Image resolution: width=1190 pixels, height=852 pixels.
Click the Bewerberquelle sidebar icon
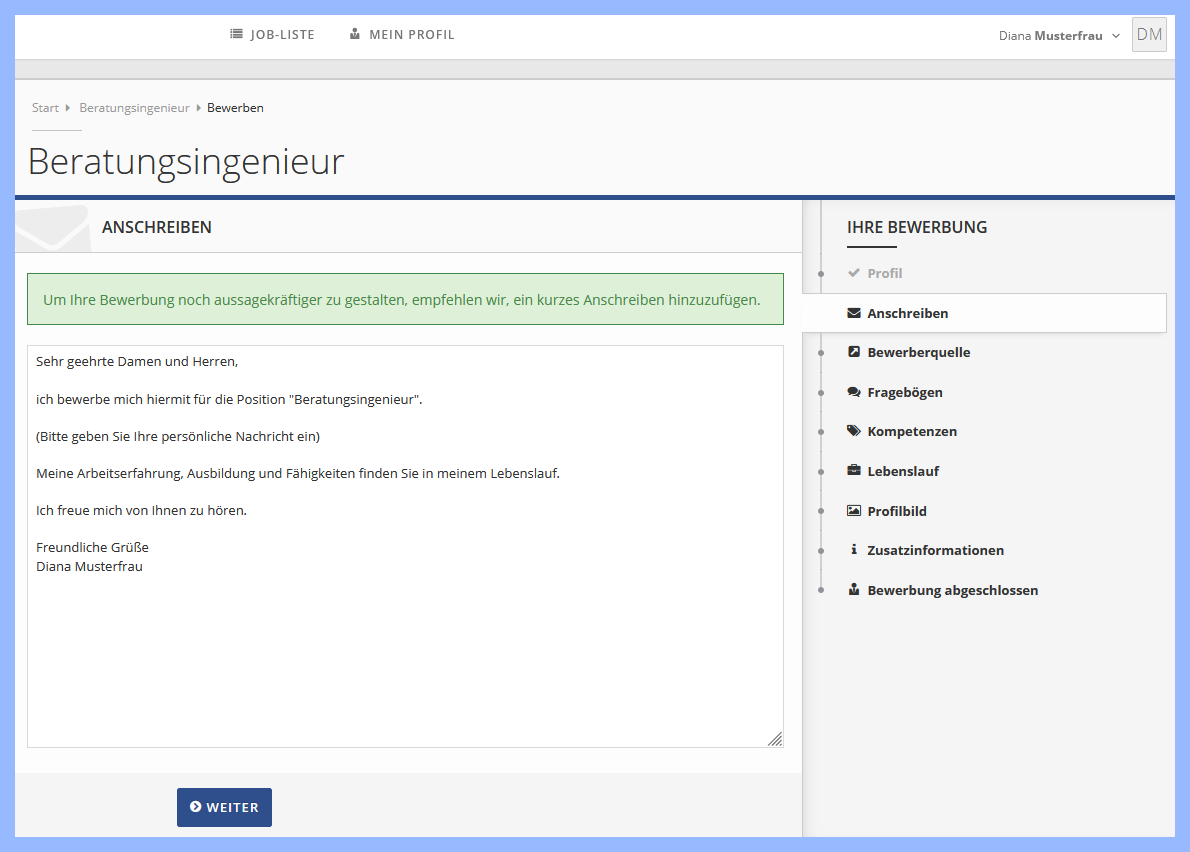click(854, 352)
